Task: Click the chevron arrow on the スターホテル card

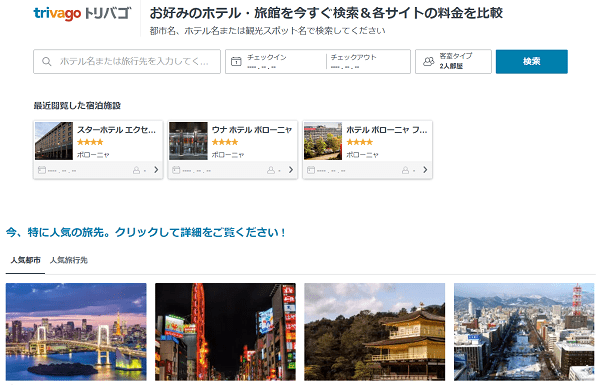Action: point(156,170)
